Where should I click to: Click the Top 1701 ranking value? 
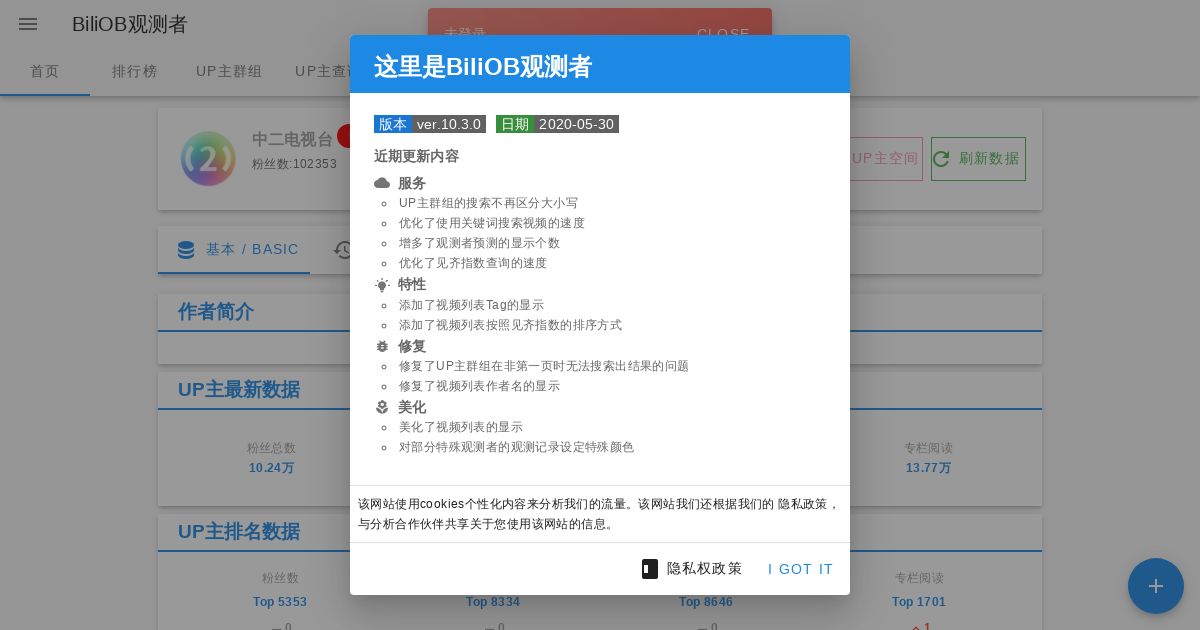coord(919,602)
